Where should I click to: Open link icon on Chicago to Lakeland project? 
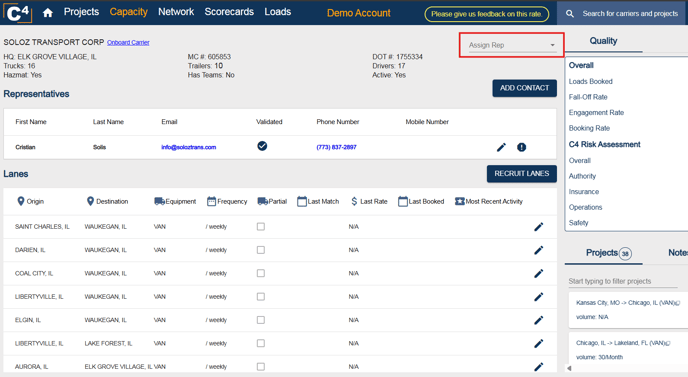point(668,343)
